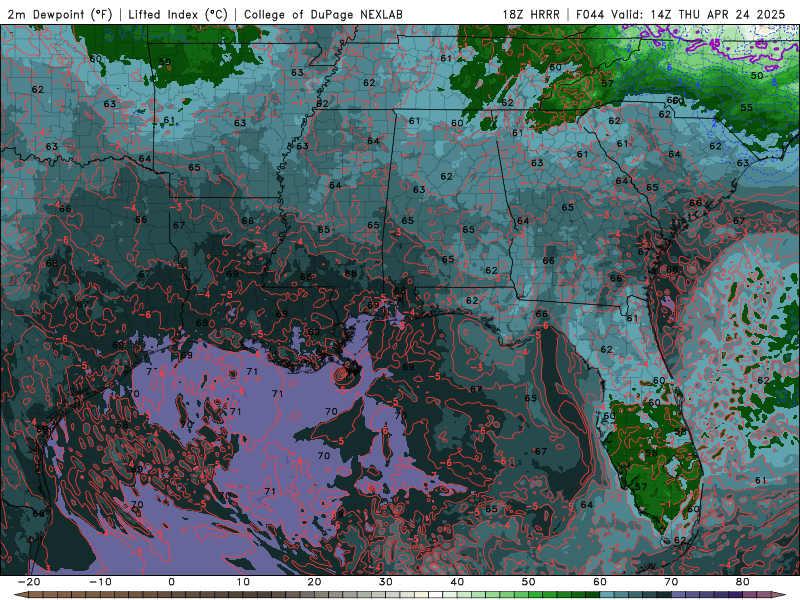This screenshot has height=600, width=800.
Task: Click the purple right arrow end of color bar
Action: click(x=779, y=595)
